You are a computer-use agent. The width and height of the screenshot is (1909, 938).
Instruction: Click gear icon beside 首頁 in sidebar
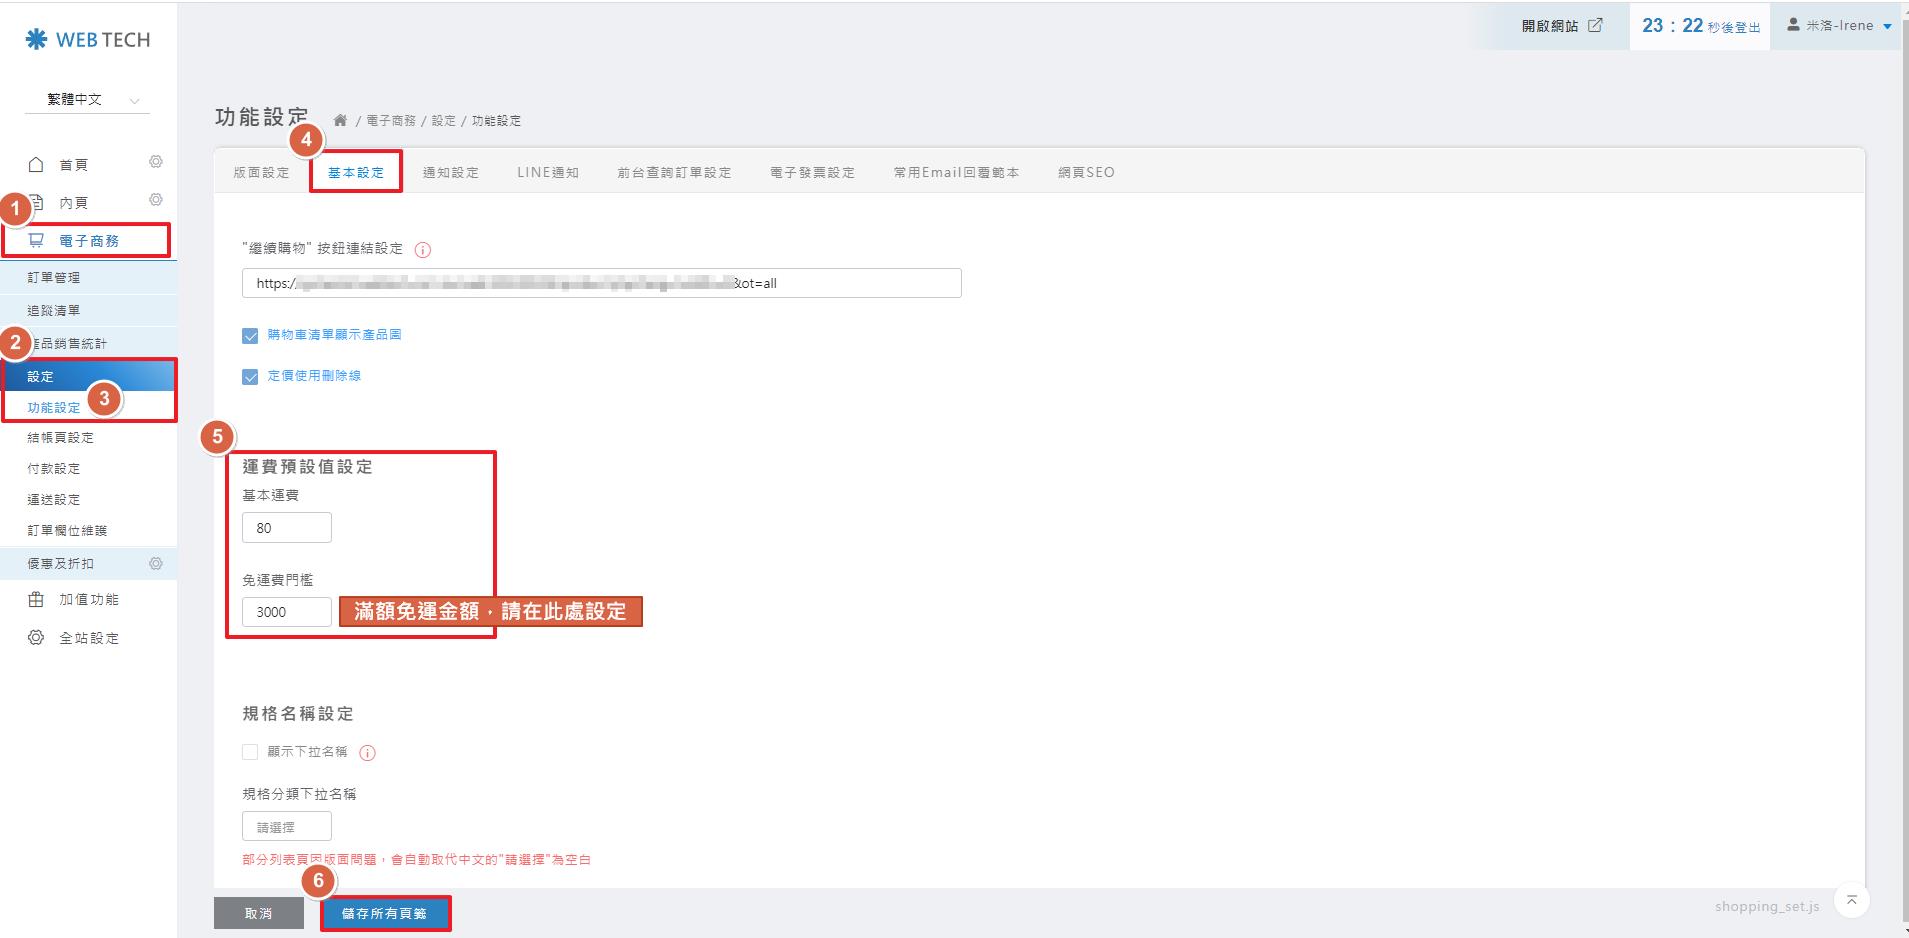(x=156, y=162)
